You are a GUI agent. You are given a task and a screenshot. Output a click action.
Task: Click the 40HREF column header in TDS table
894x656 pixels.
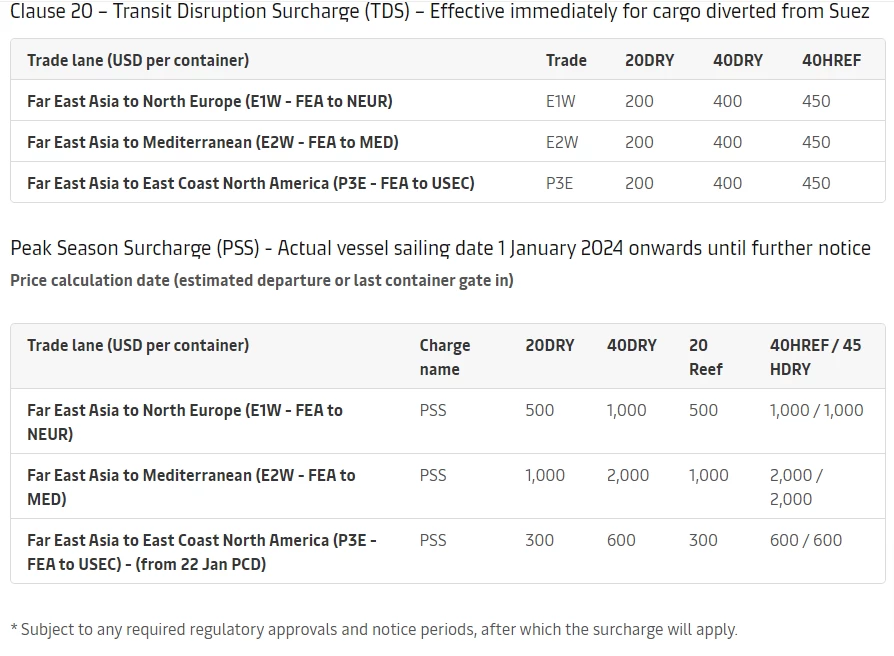click(x=831, y=60)
